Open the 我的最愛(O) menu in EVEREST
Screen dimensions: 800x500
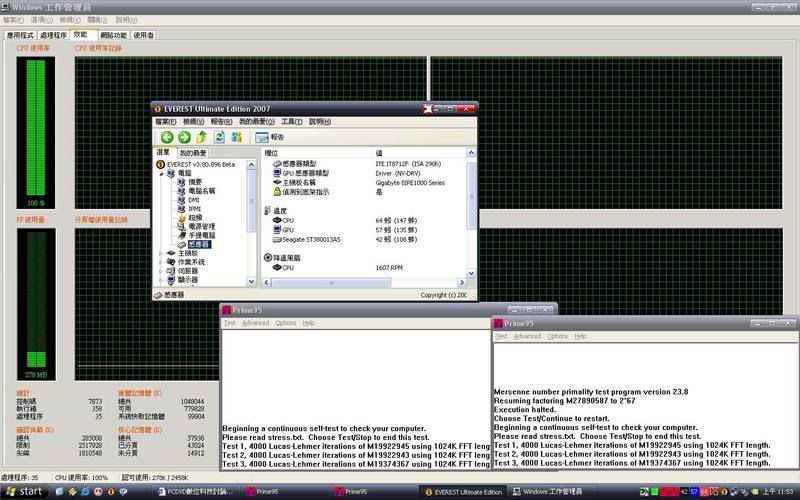[x=257, y=121]
